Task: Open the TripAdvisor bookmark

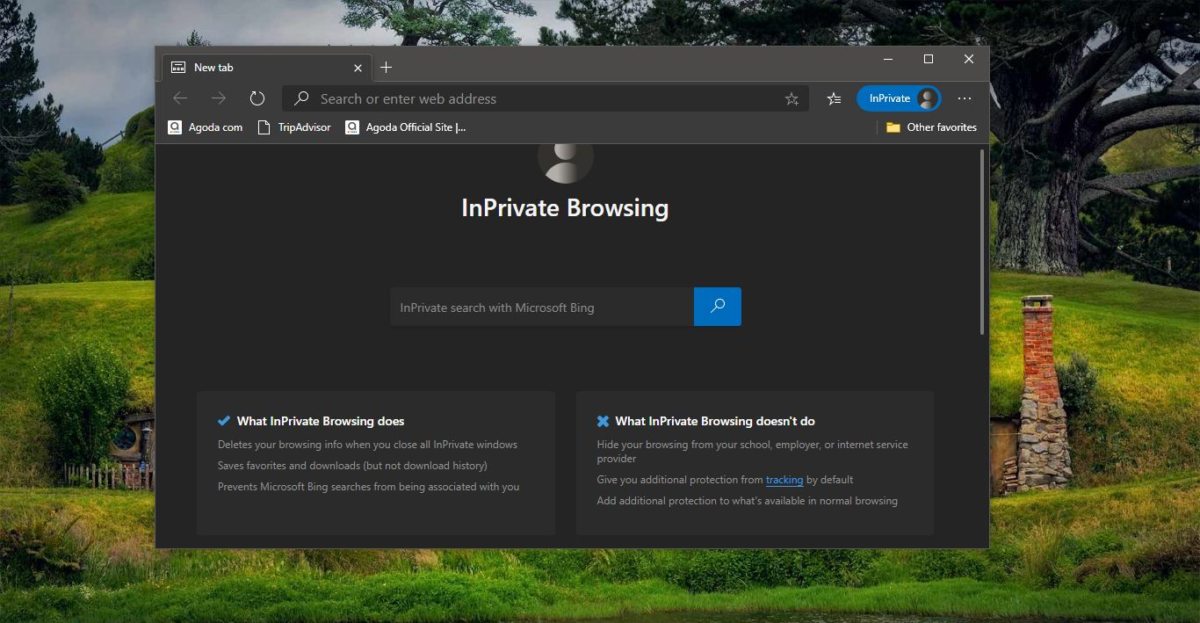Action: [x=294, y=127]
